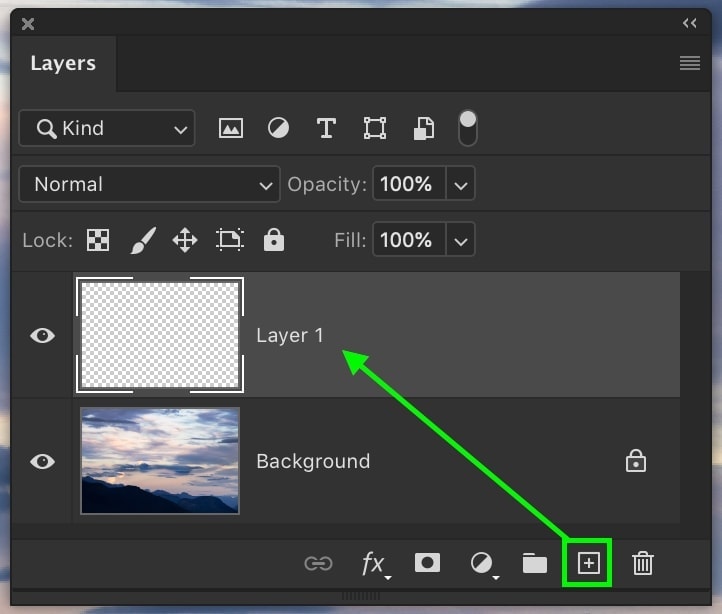Create a new group folder icon
The height and width of the screenshot is (614, 722).
[x=535, y=564]
